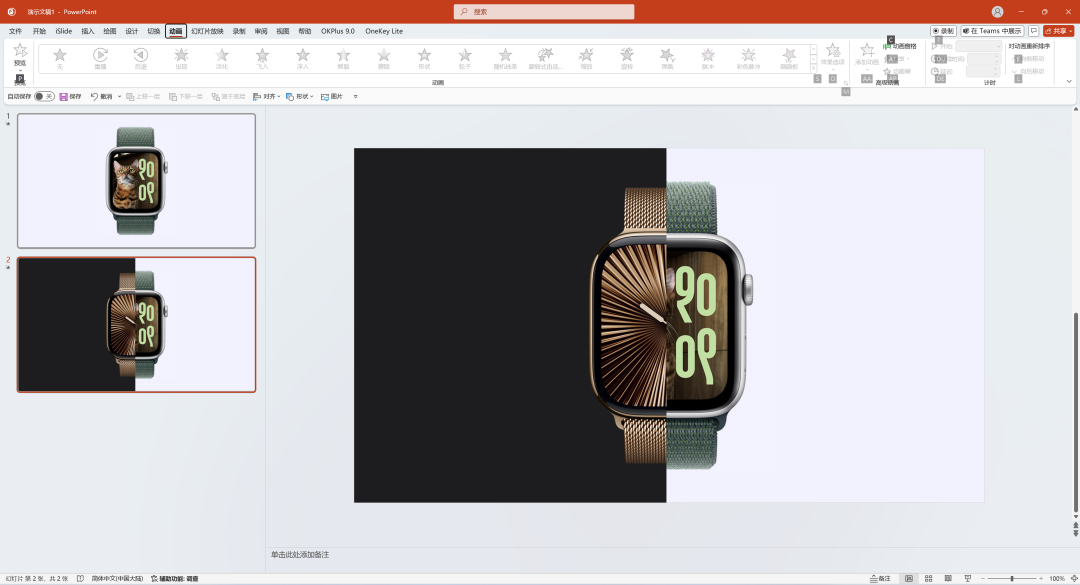Image resolution: width=1080 pixels, height=585 pixels.
Task: Toggle the 自动保存 autosave switch
Action: [44, 96]
